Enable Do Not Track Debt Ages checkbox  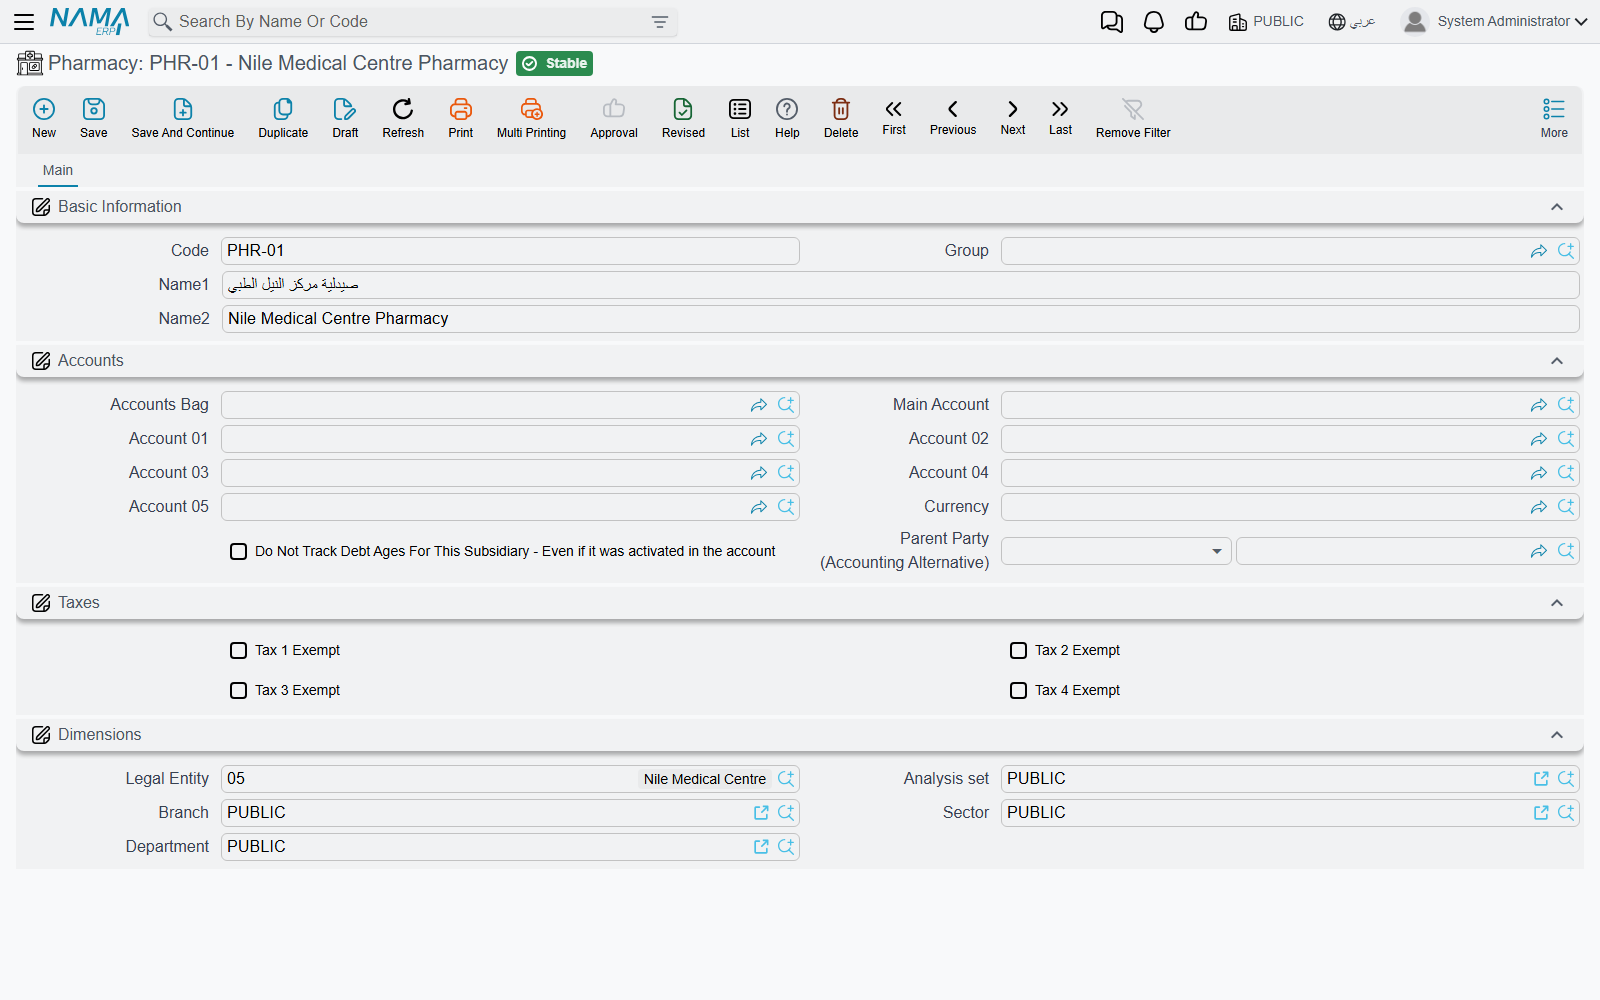tap(238, 551)
